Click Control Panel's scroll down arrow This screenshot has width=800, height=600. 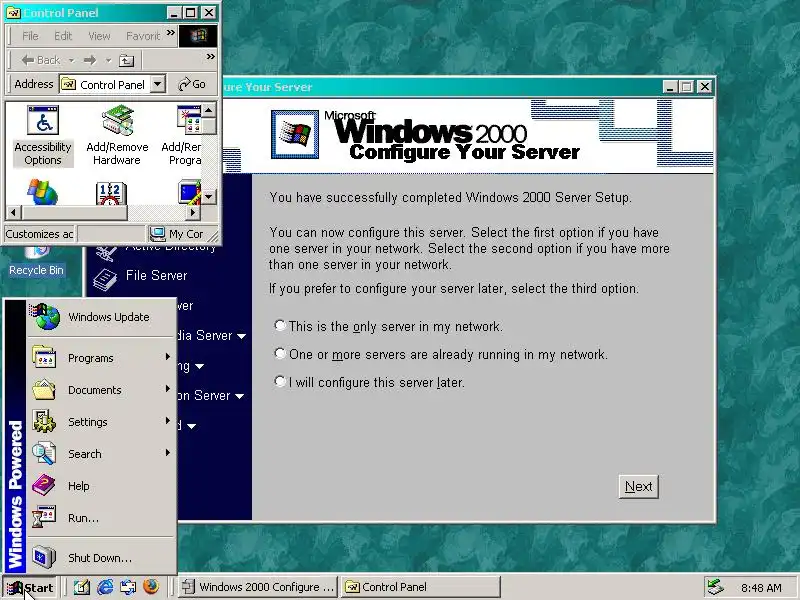[209, 196]
